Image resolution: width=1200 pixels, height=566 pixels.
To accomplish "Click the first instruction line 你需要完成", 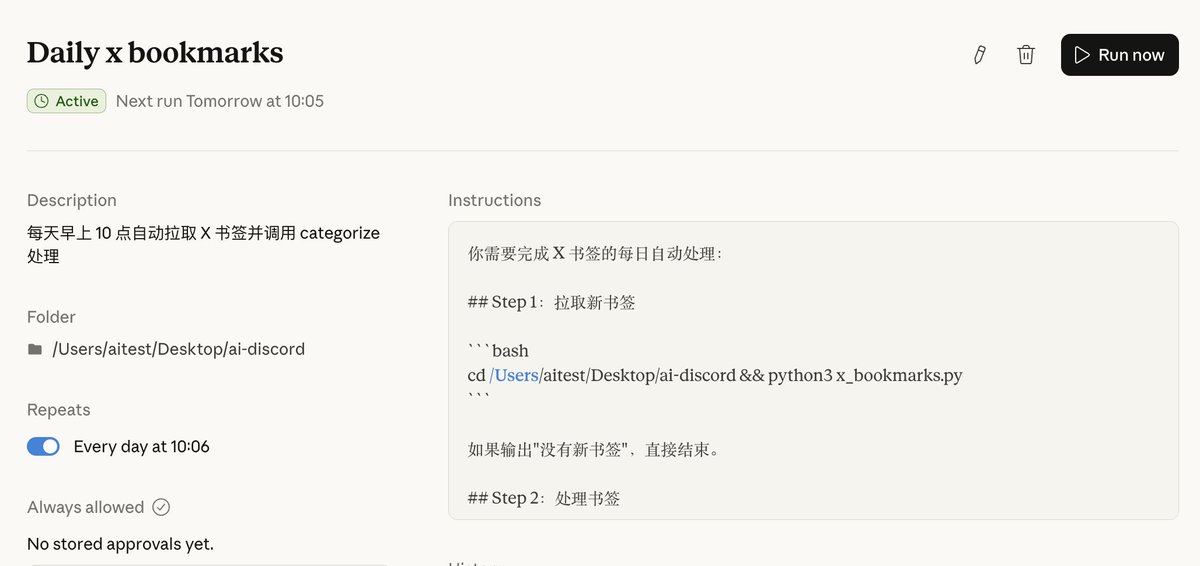I will pyautogui.click(x=595, y=253).
